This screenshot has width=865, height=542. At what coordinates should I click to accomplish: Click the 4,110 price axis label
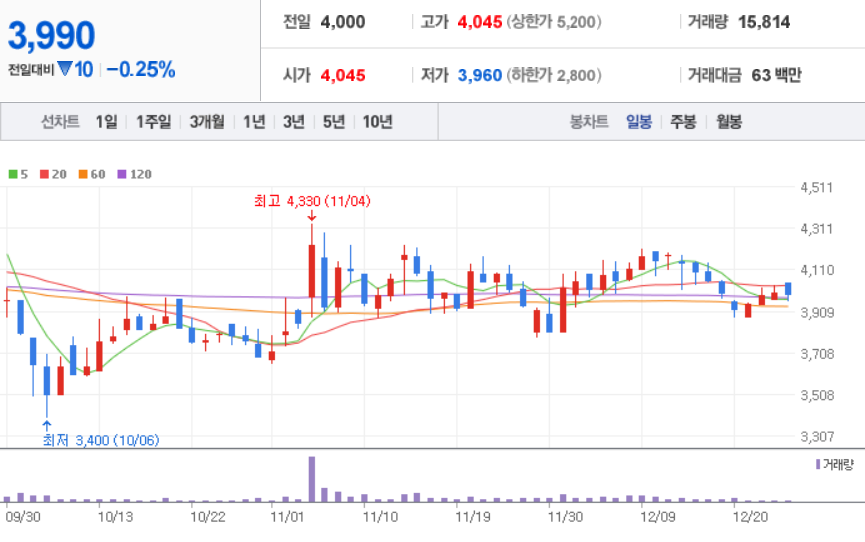point(817,270)
